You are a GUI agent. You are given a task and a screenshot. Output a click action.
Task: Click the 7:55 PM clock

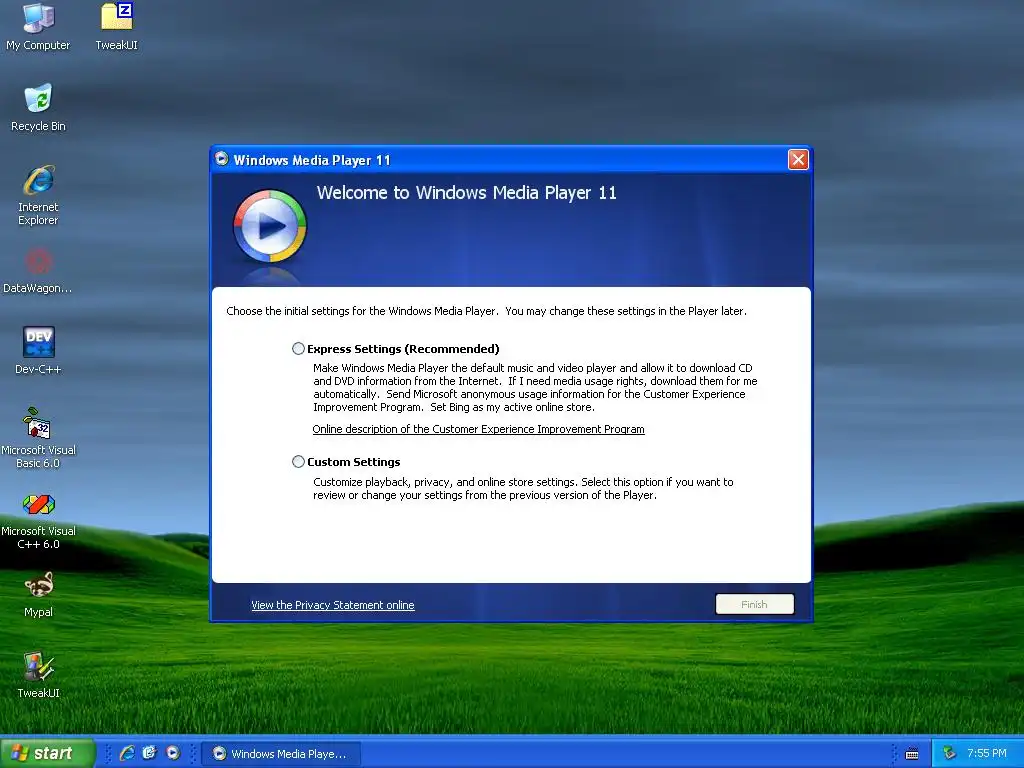point(987,753)
